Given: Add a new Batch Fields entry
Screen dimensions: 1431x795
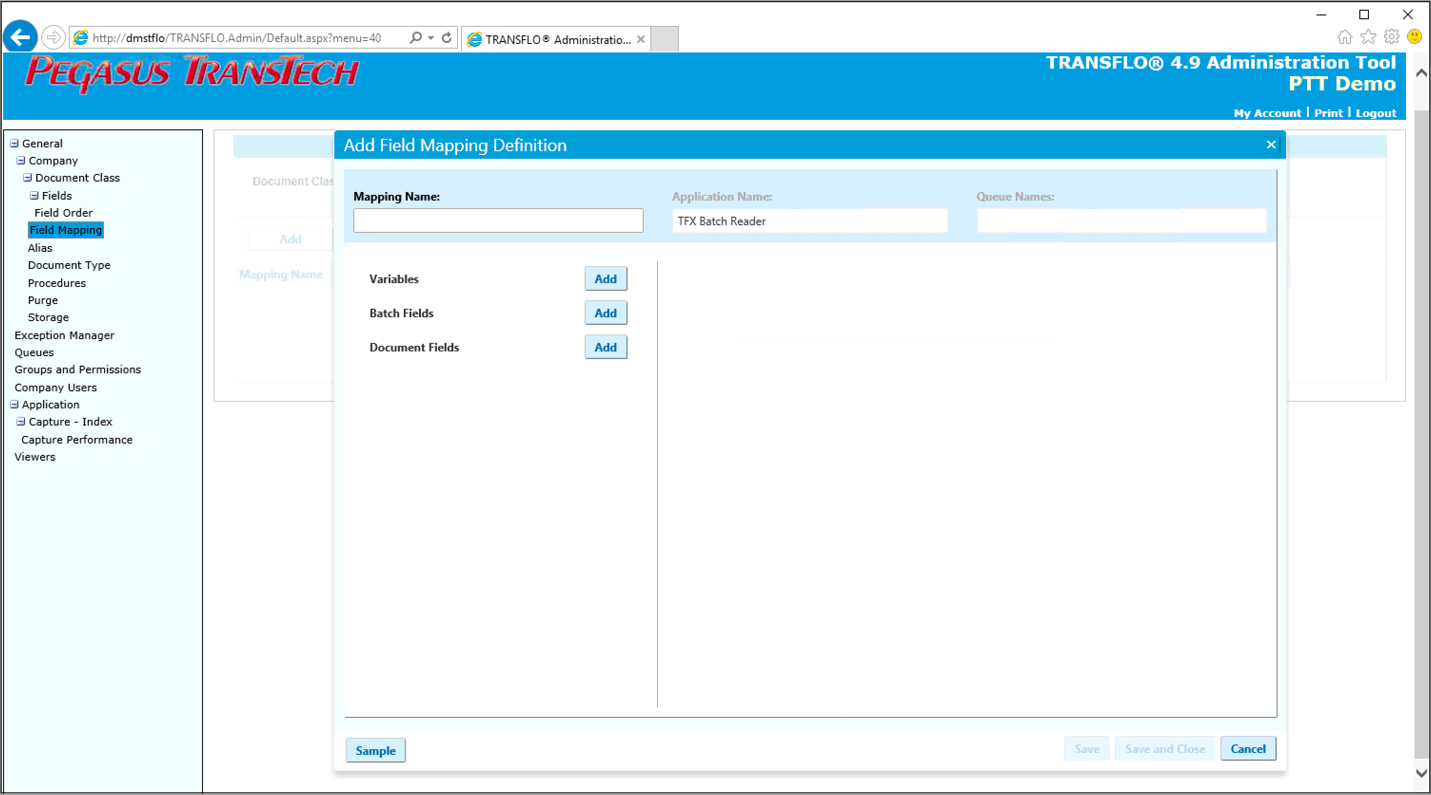Looking at the screenshot, I should 605,313.
